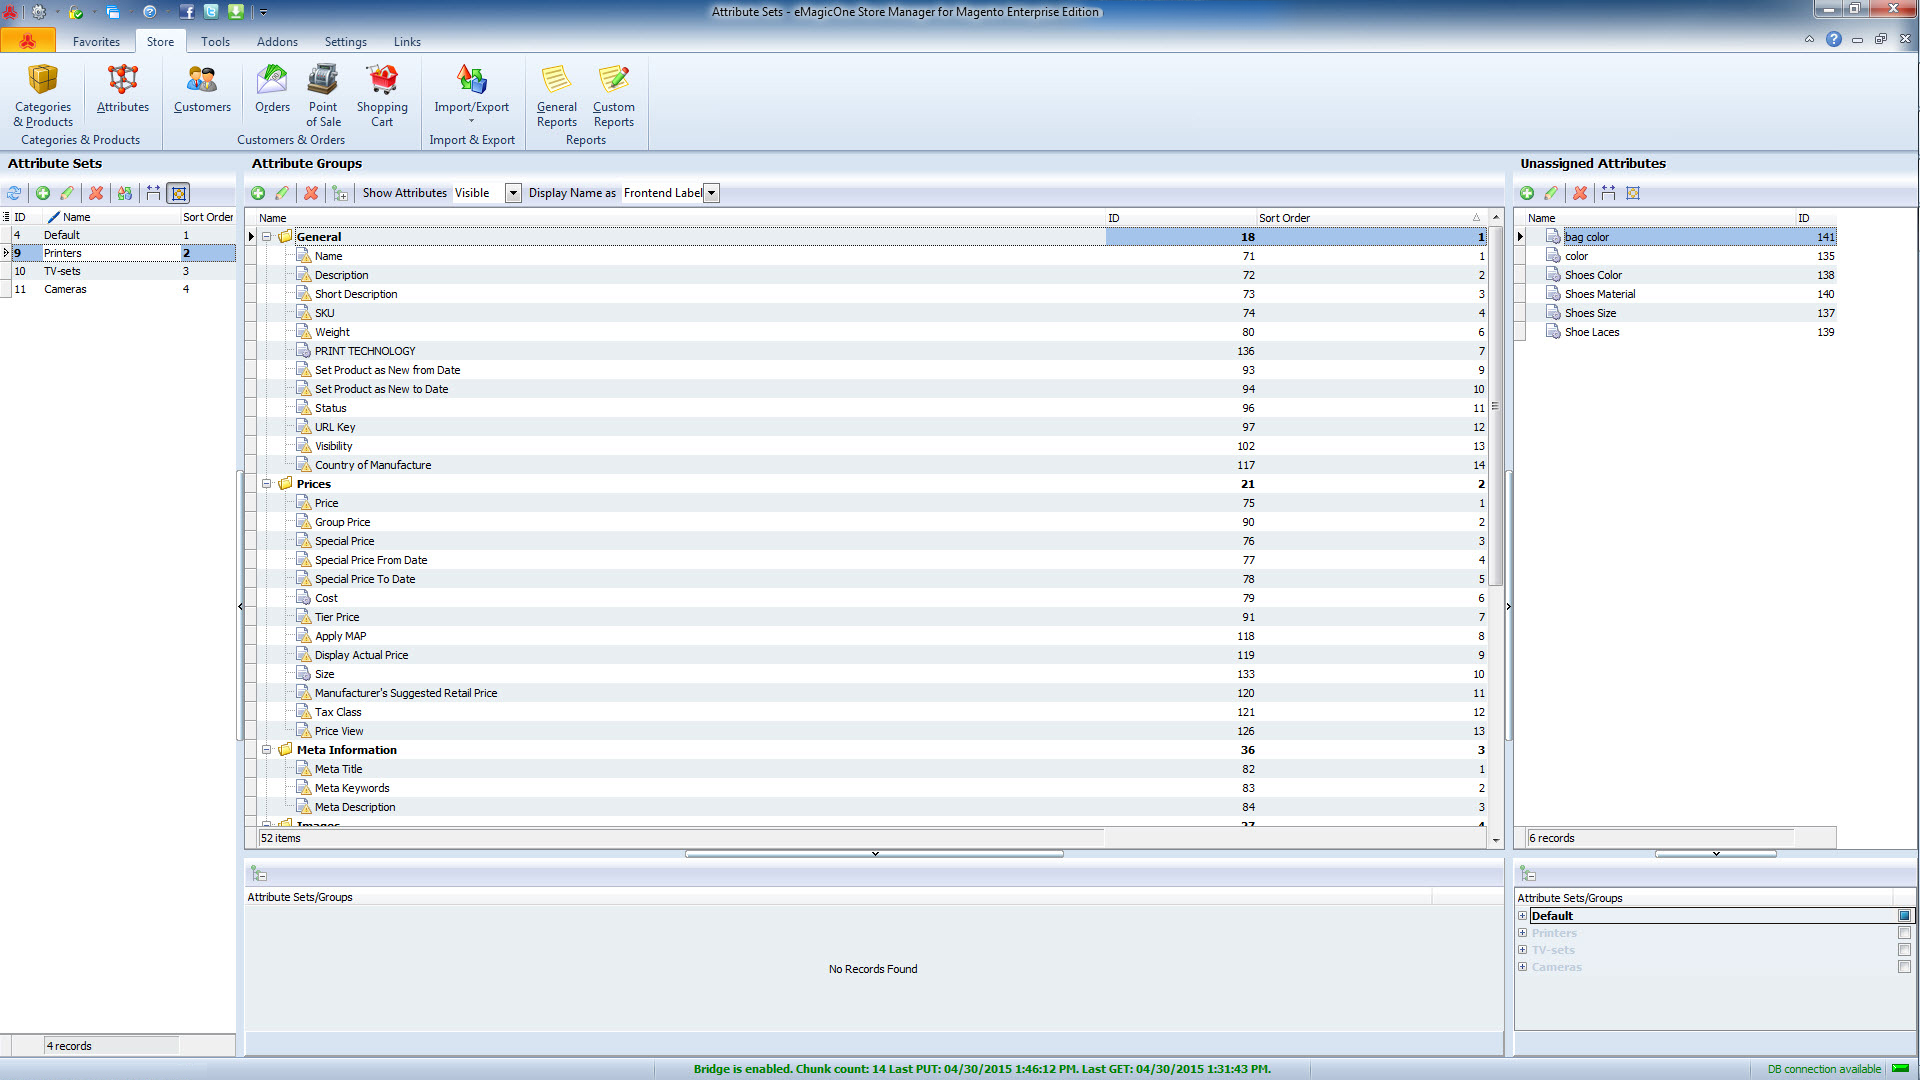Click full-view icon in Unassigned Attributes toolbar
The height and width of the screenshot is (1080, 1920).
tap(1633, 193)
